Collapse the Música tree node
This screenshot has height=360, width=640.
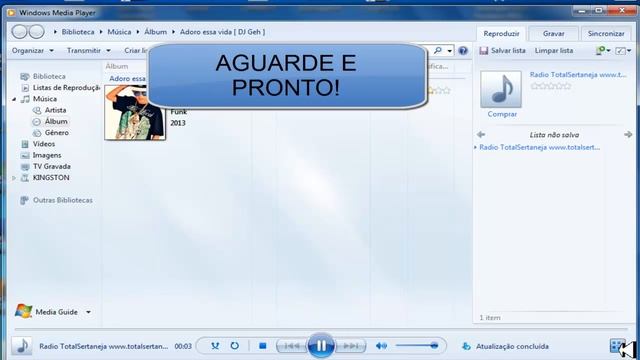14,99
